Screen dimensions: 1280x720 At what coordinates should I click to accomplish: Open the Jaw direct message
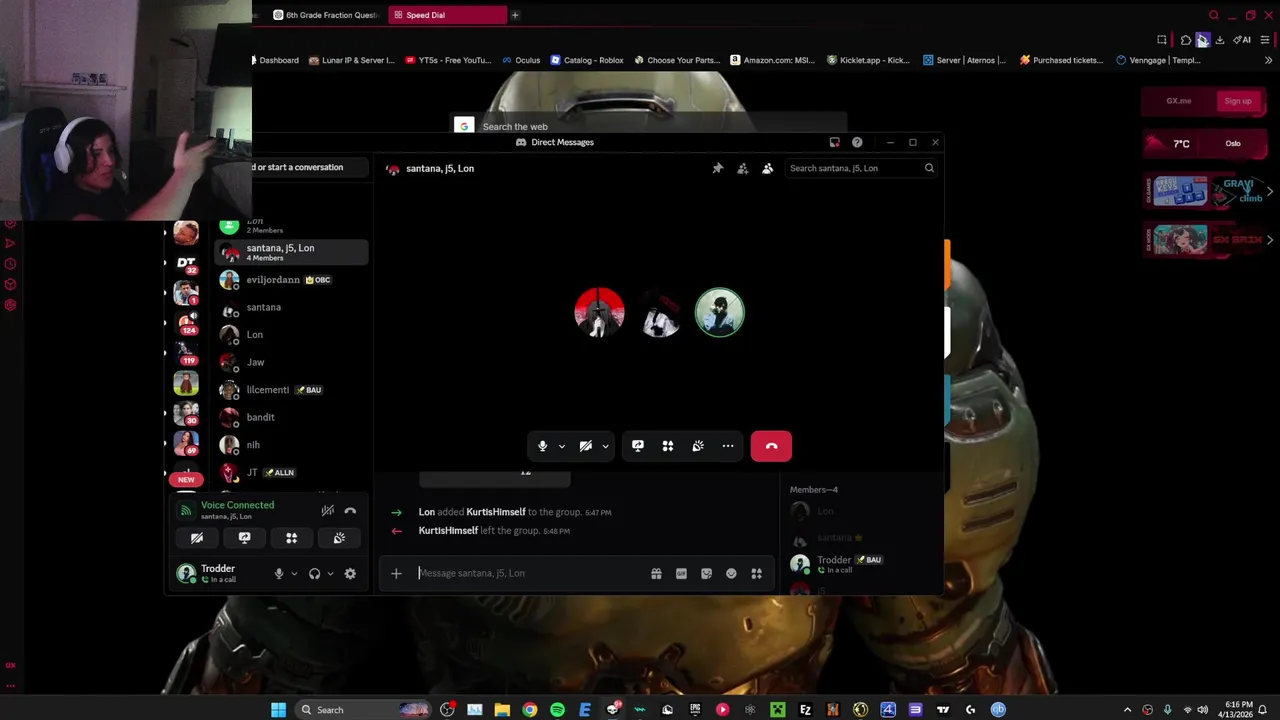(291, 362)
